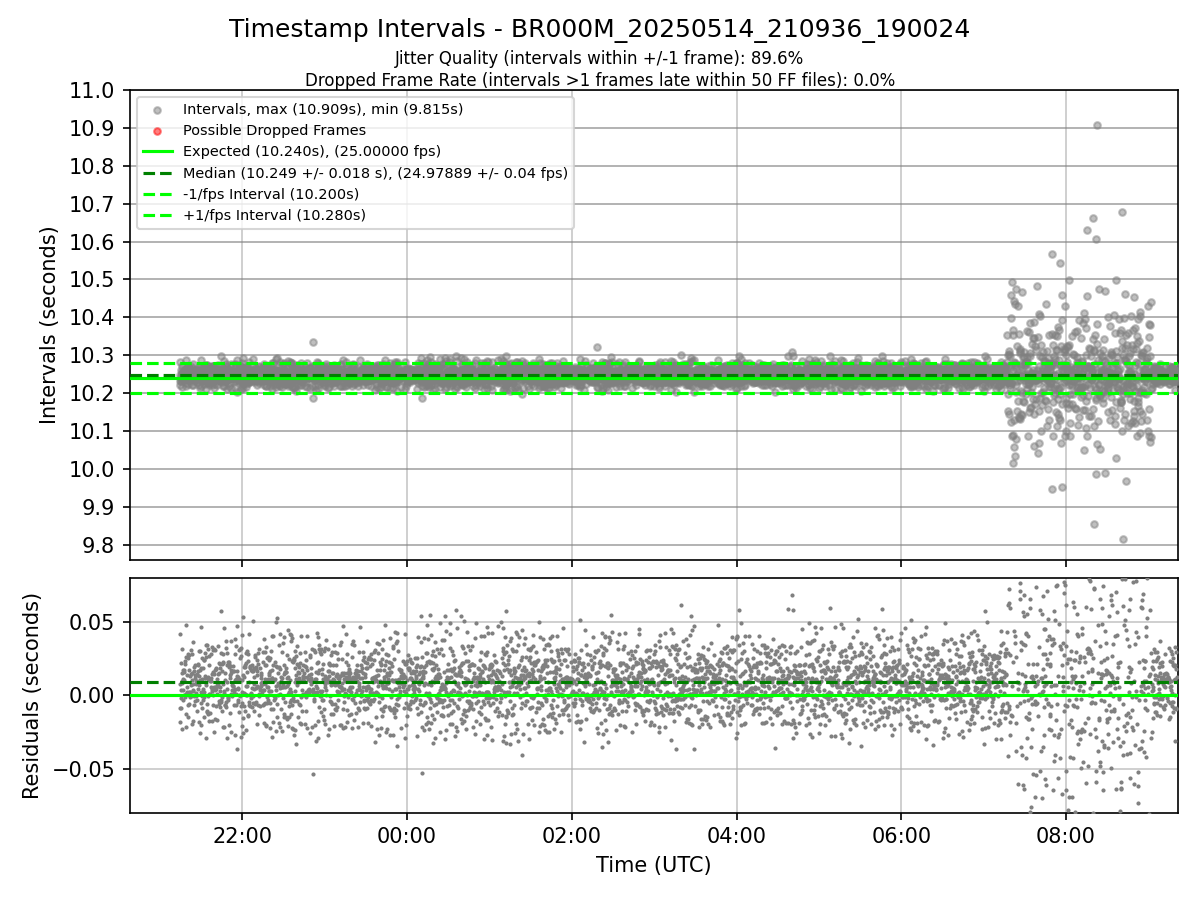Image resolution: width=1200 pixels, height=900 pixels.
Task: Click the 06:00 time axis tick label
Action: point(901,835)
